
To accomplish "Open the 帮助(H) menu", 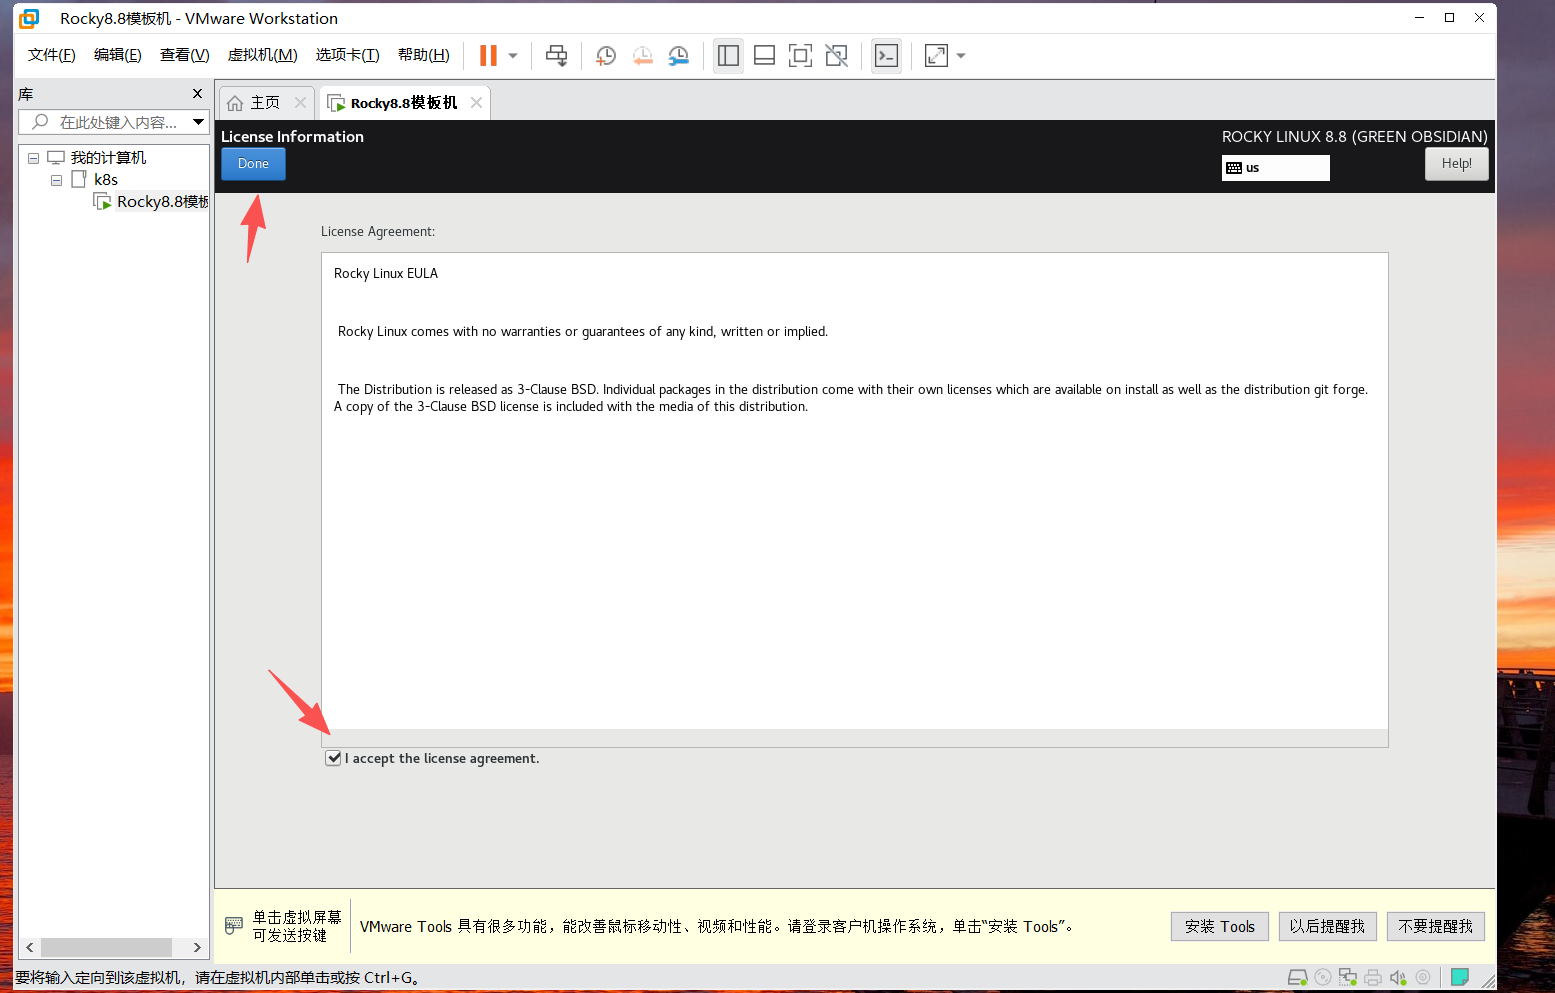I will click(424, 55).
